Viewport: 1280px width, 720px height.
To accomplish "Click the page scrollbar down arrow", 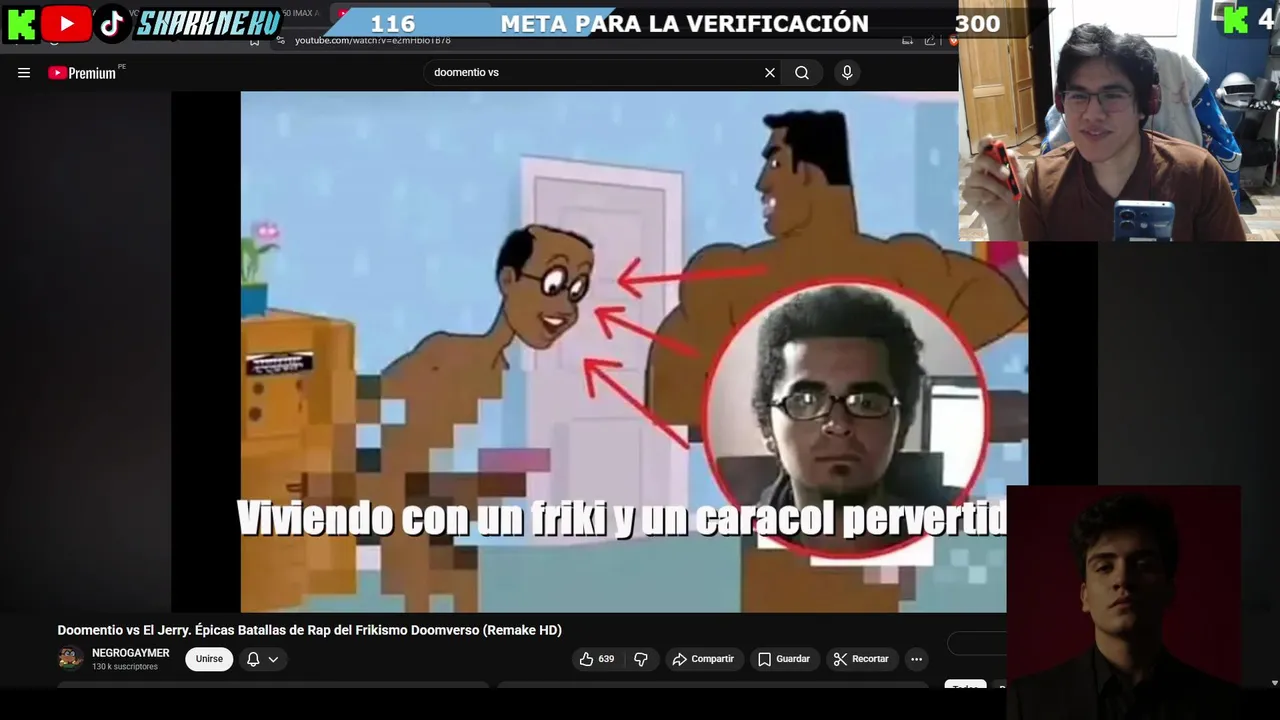I will tap(1274, 683).
